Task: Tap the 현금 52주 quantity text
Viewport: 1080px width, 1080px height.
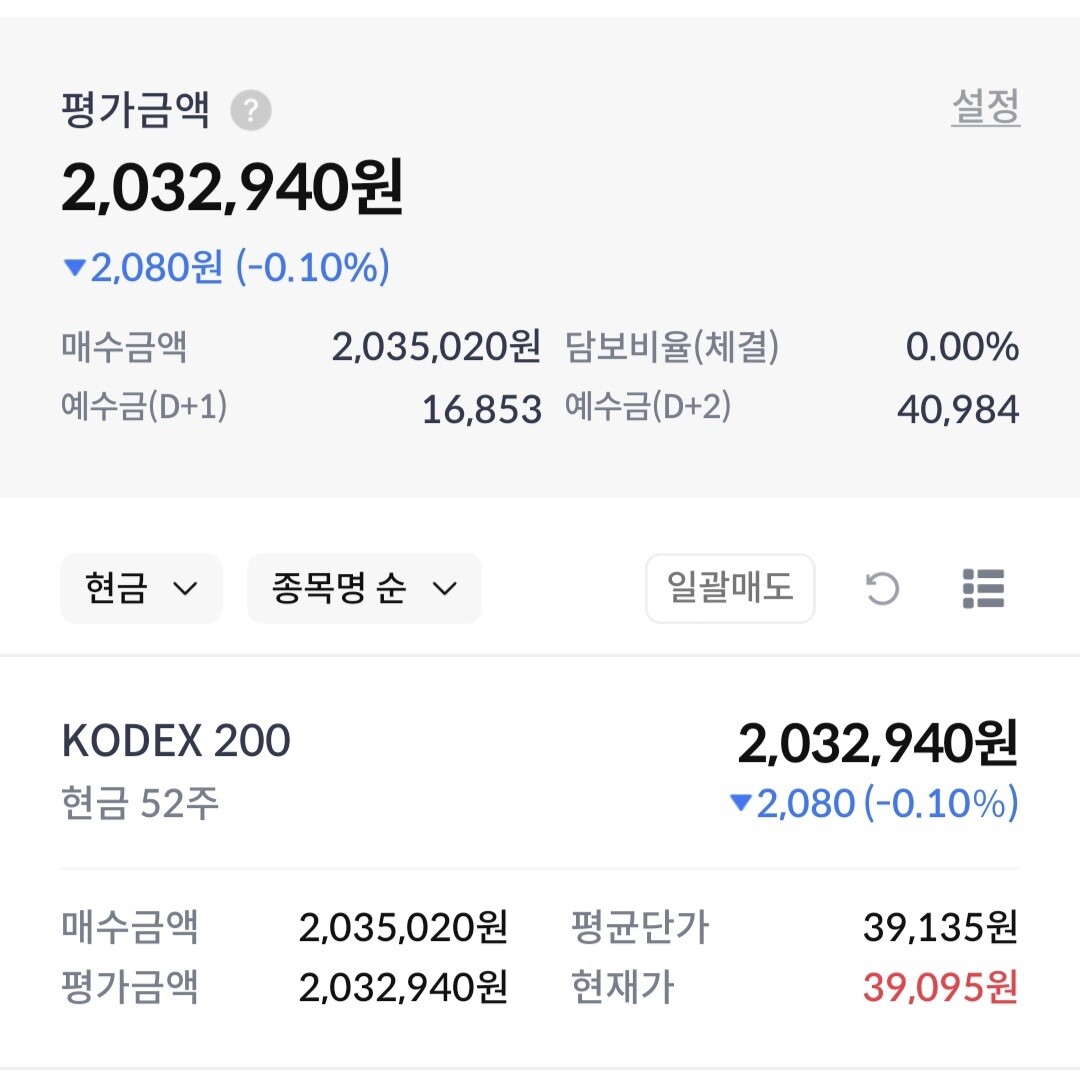Action: tap(140, 803)
